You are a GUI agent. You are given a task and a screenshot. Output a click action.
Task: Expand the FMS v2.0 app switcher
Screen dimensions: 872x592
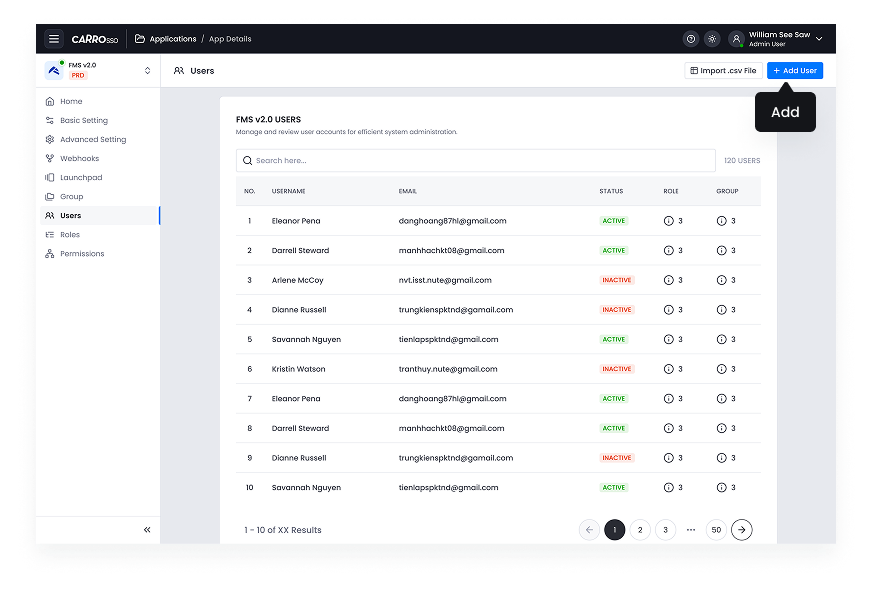click(148, 70)
